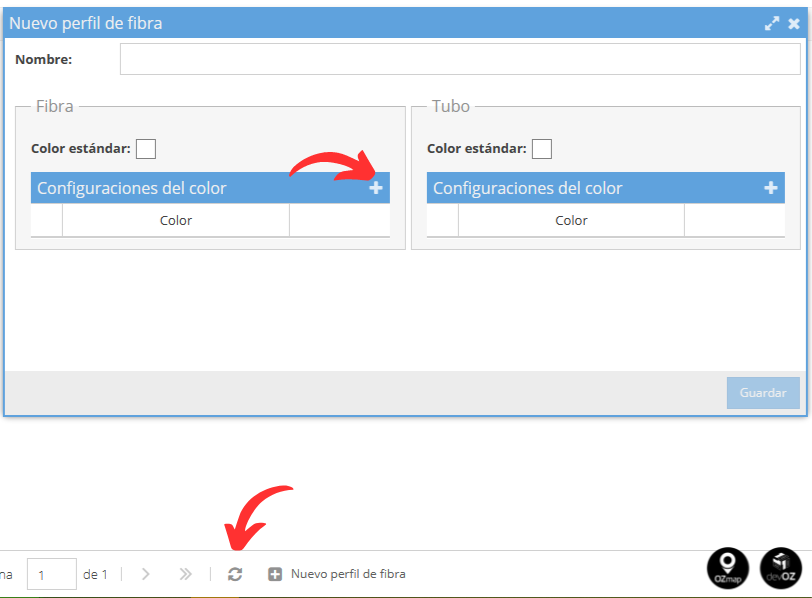Screen dimensions: 812x598
Task: Open the devOZ logo button
Action: point(781,568)
